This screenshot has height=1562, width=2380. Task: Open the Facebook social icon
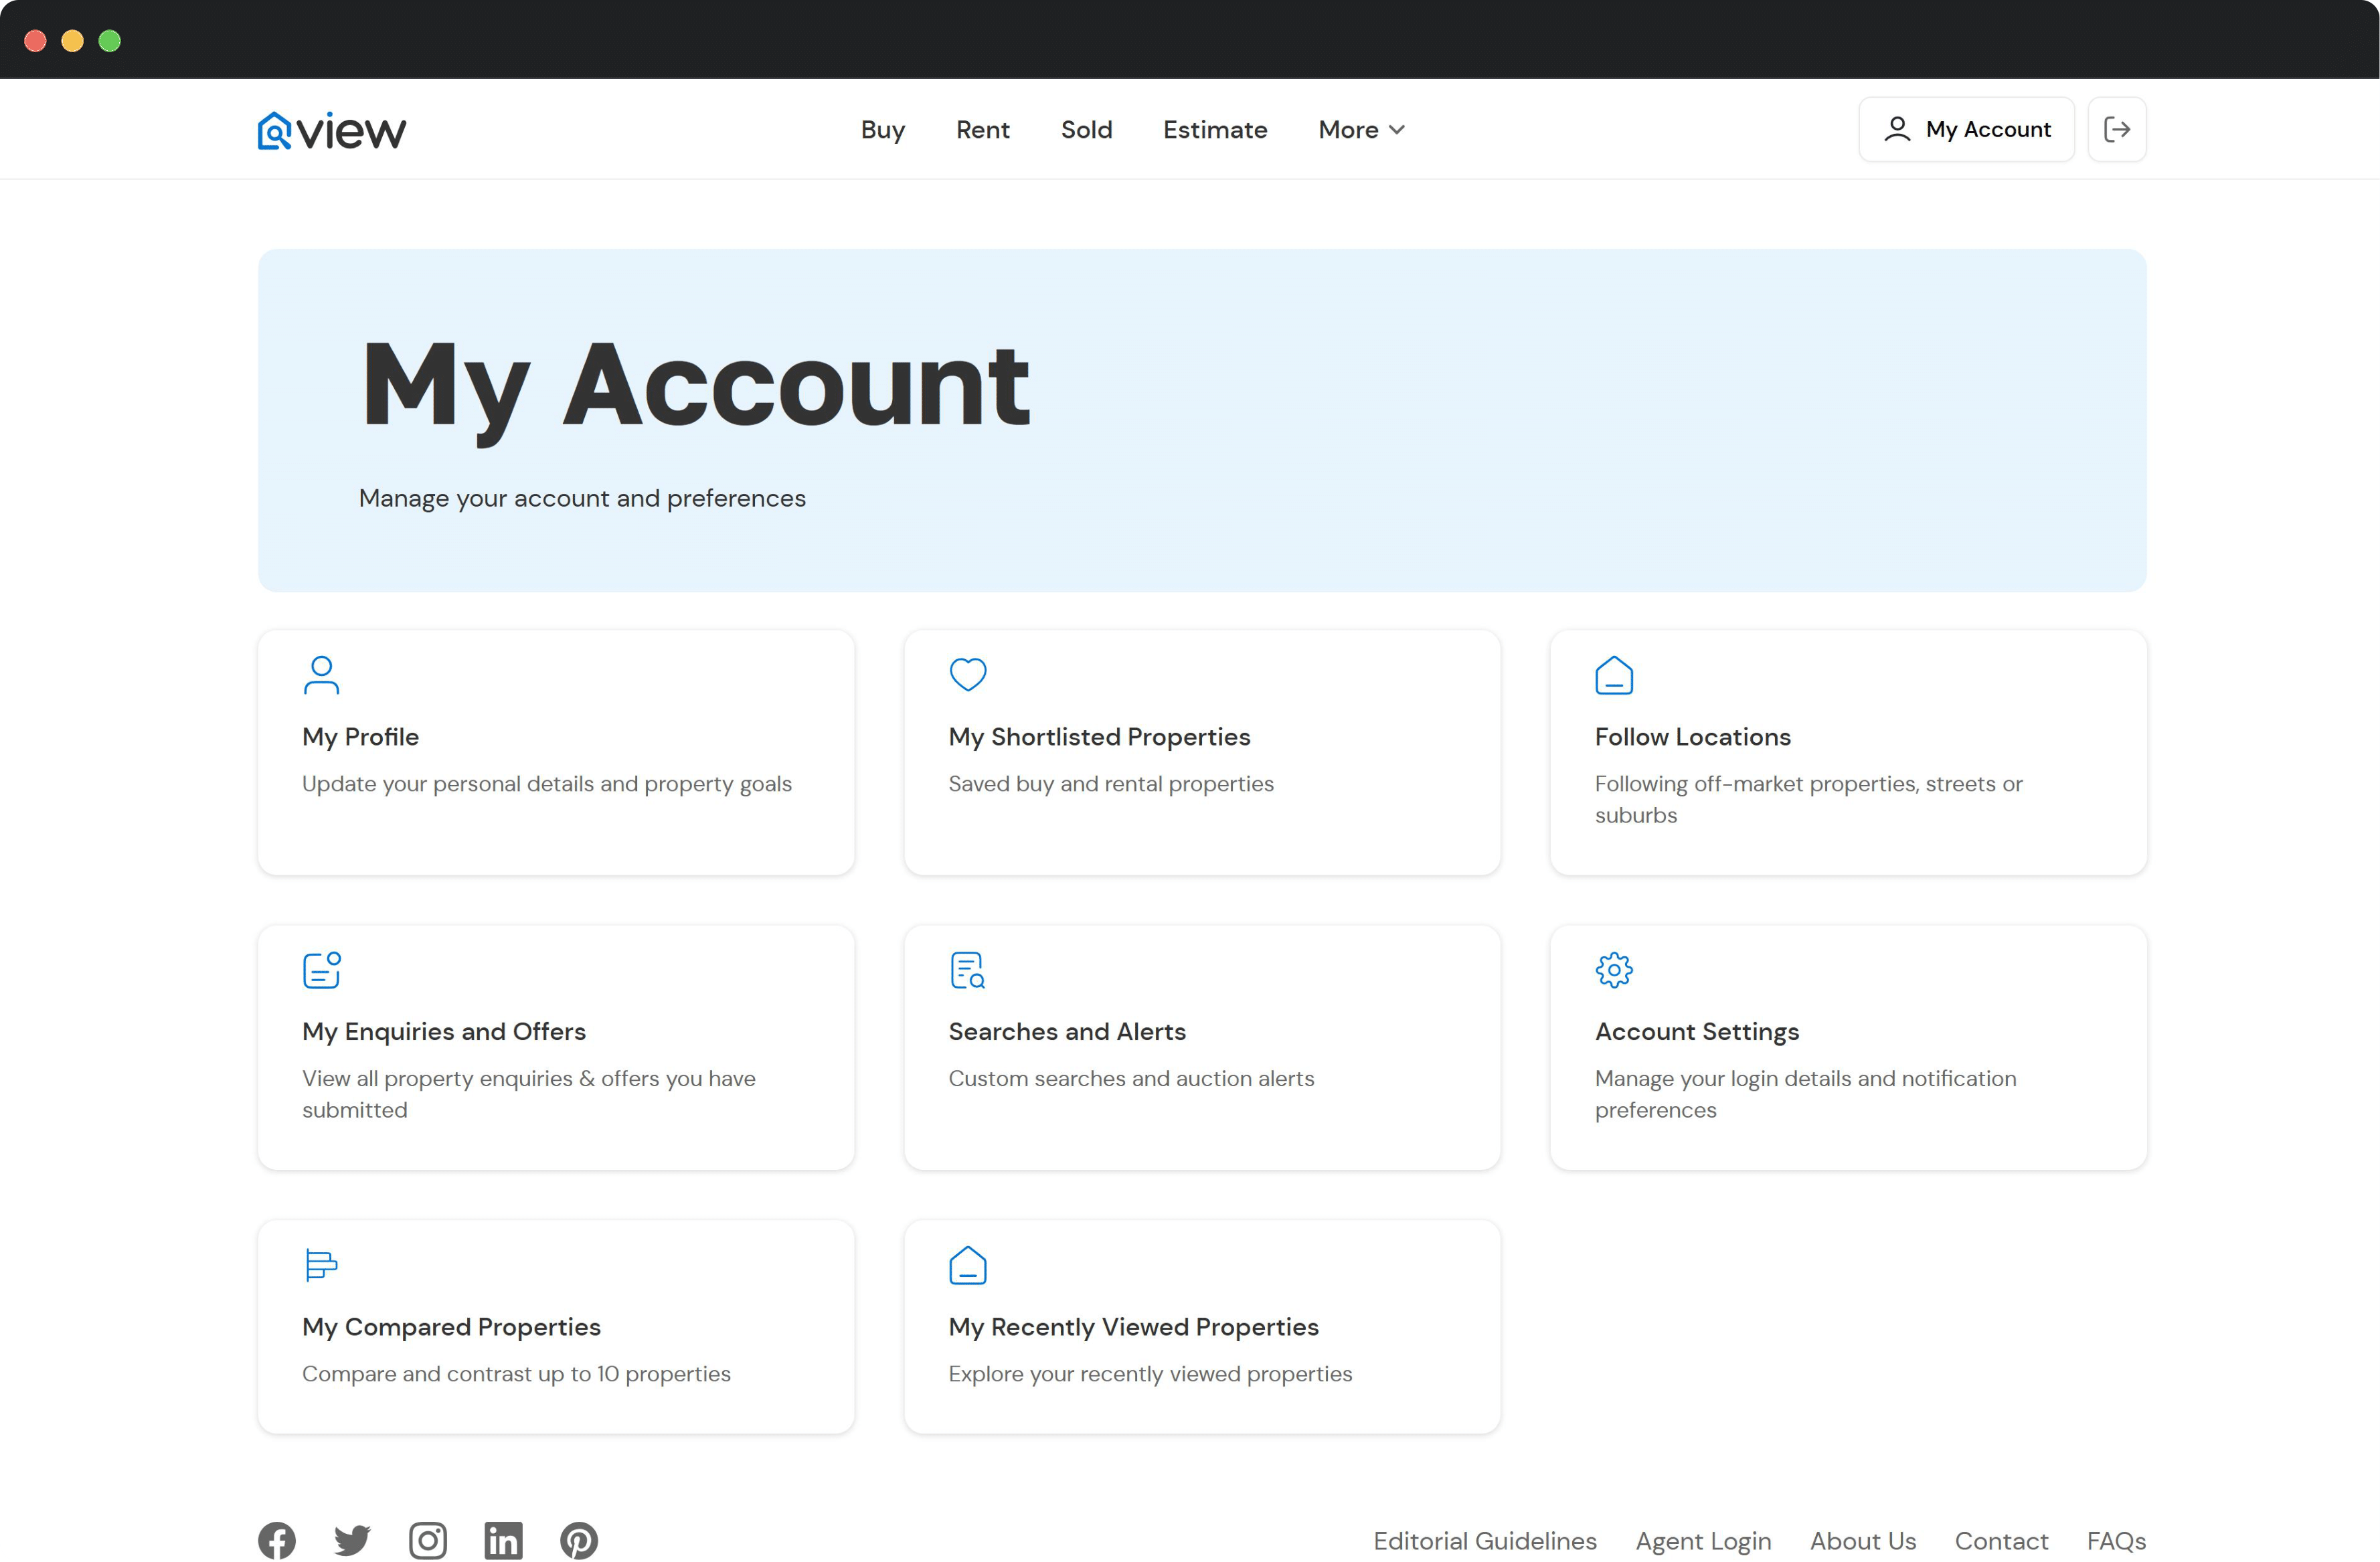[277, 1540]
